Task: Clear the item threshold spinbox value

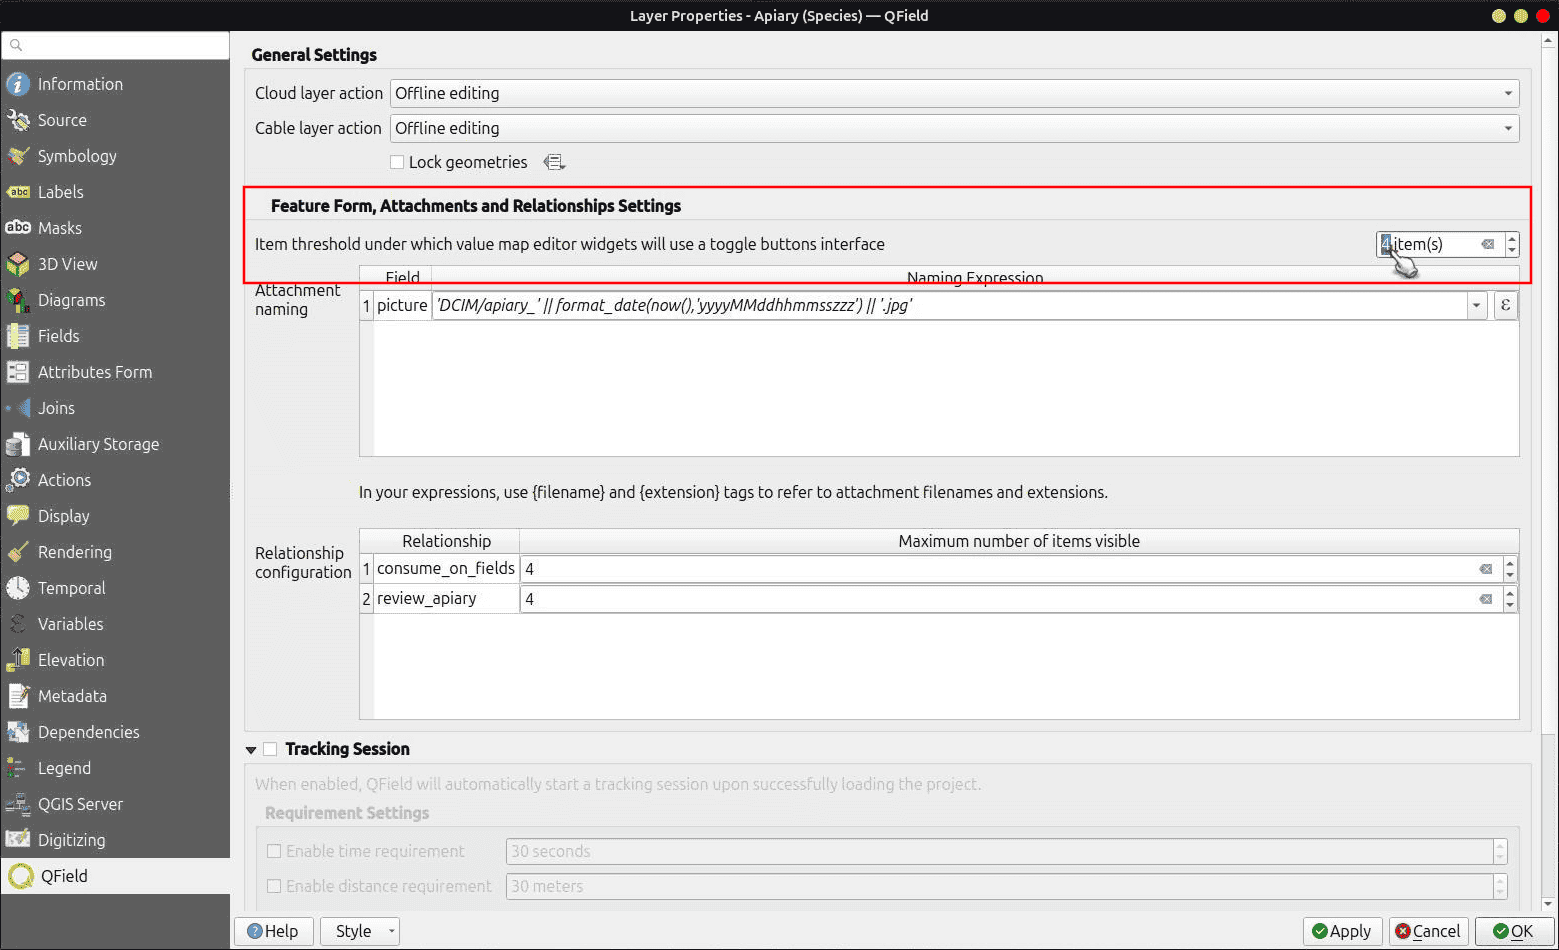Action: tap(1487, 244)
